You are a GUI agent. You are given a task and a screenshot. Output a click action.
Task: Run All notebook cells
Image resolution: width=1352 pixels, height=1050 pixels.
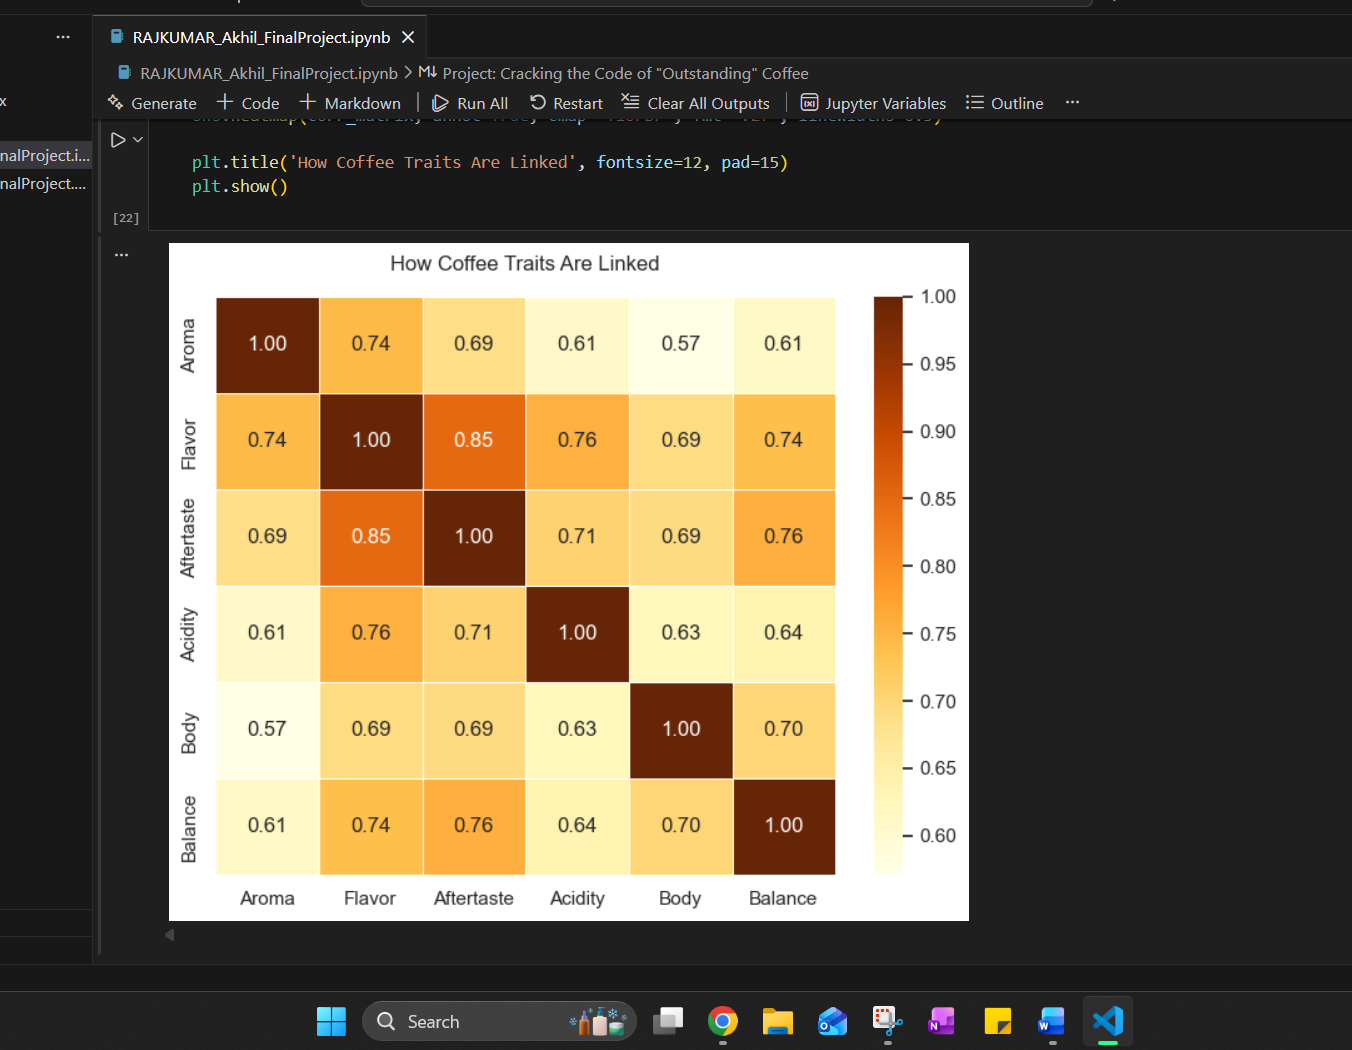[470, 103]
